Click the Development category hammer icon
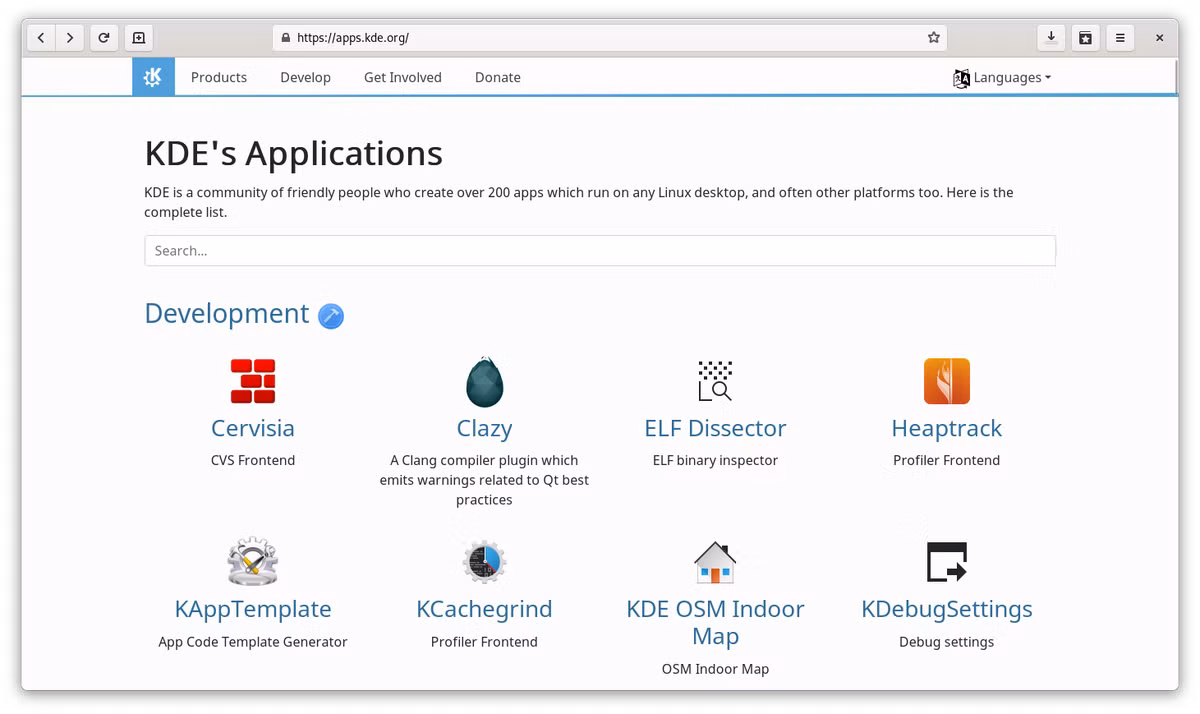This screenshot has width=1200, height=714. [x=331, y=316]
